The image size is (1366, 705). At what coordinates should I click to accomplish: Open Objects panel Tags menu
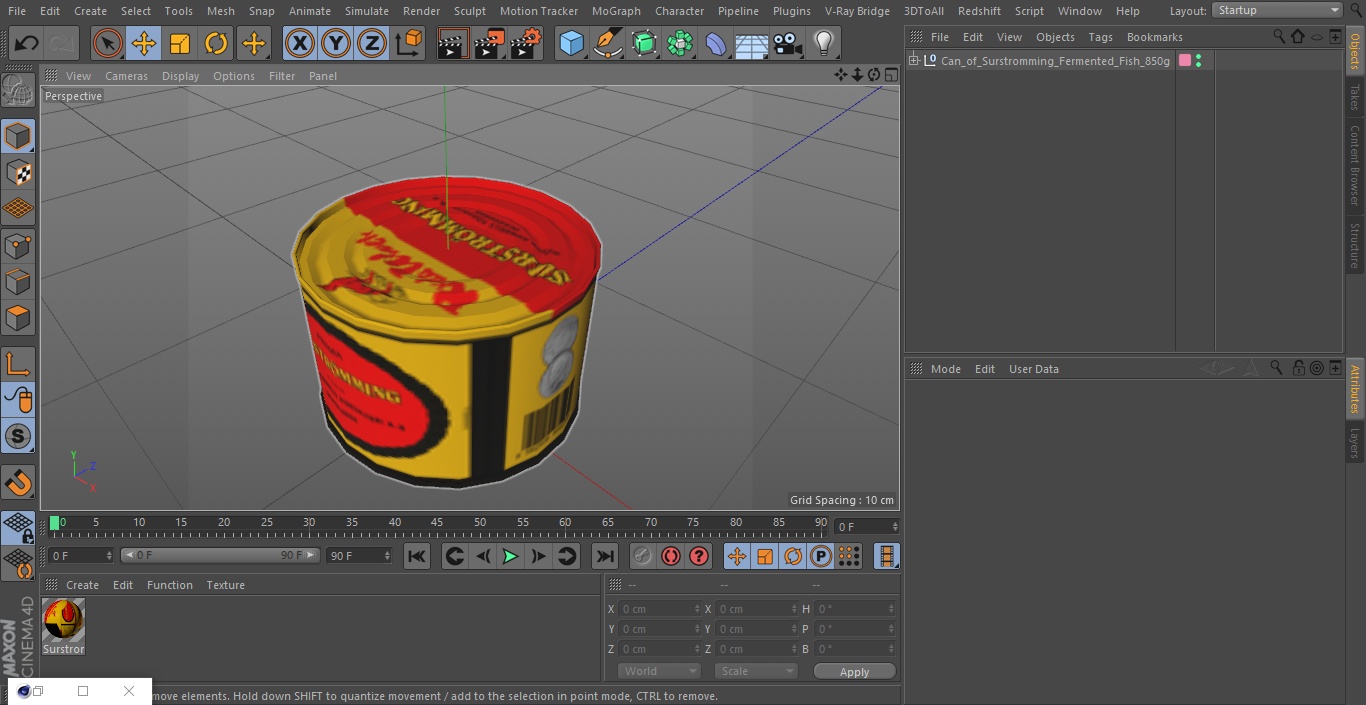coord(1100,37)
